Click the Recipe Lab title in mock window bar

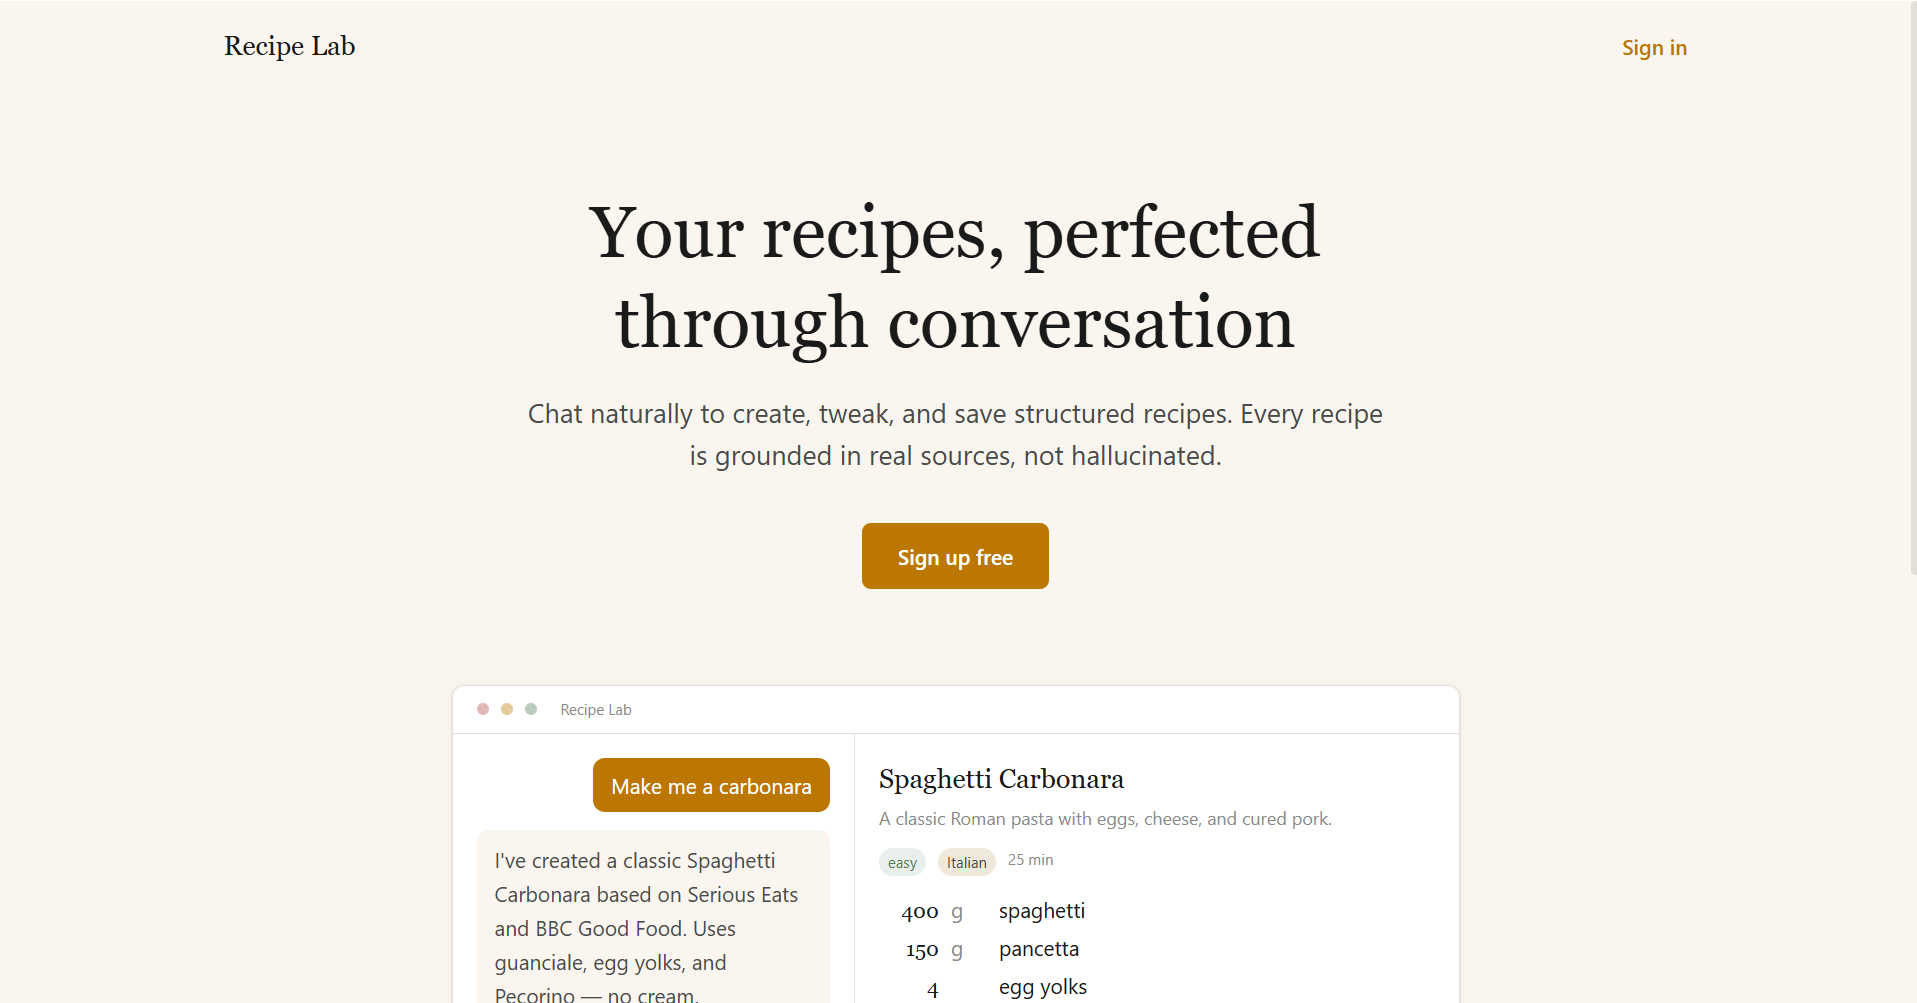(x=595, y=709)
